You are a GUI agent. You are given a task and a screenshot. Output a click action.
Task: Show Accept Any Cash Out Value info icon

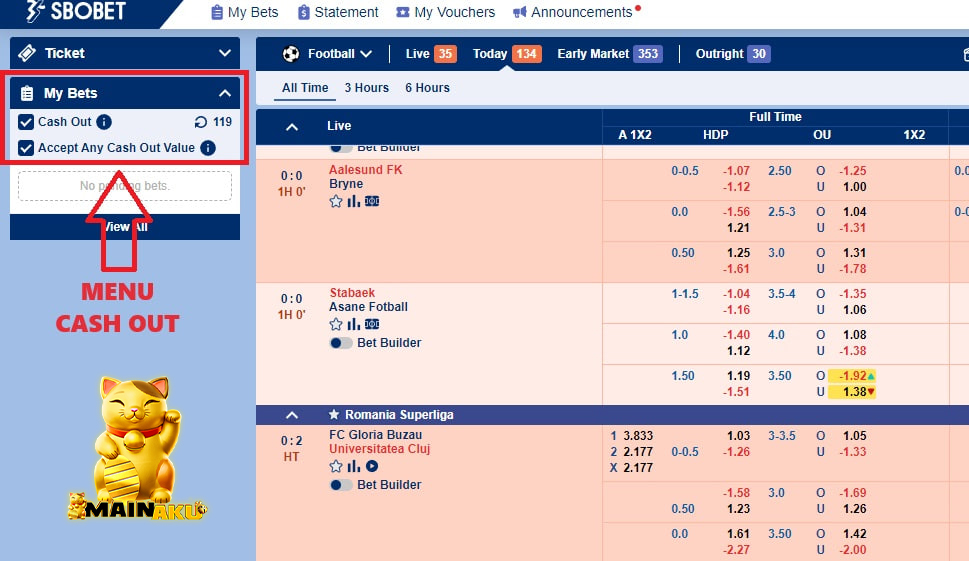pos(208,148)
